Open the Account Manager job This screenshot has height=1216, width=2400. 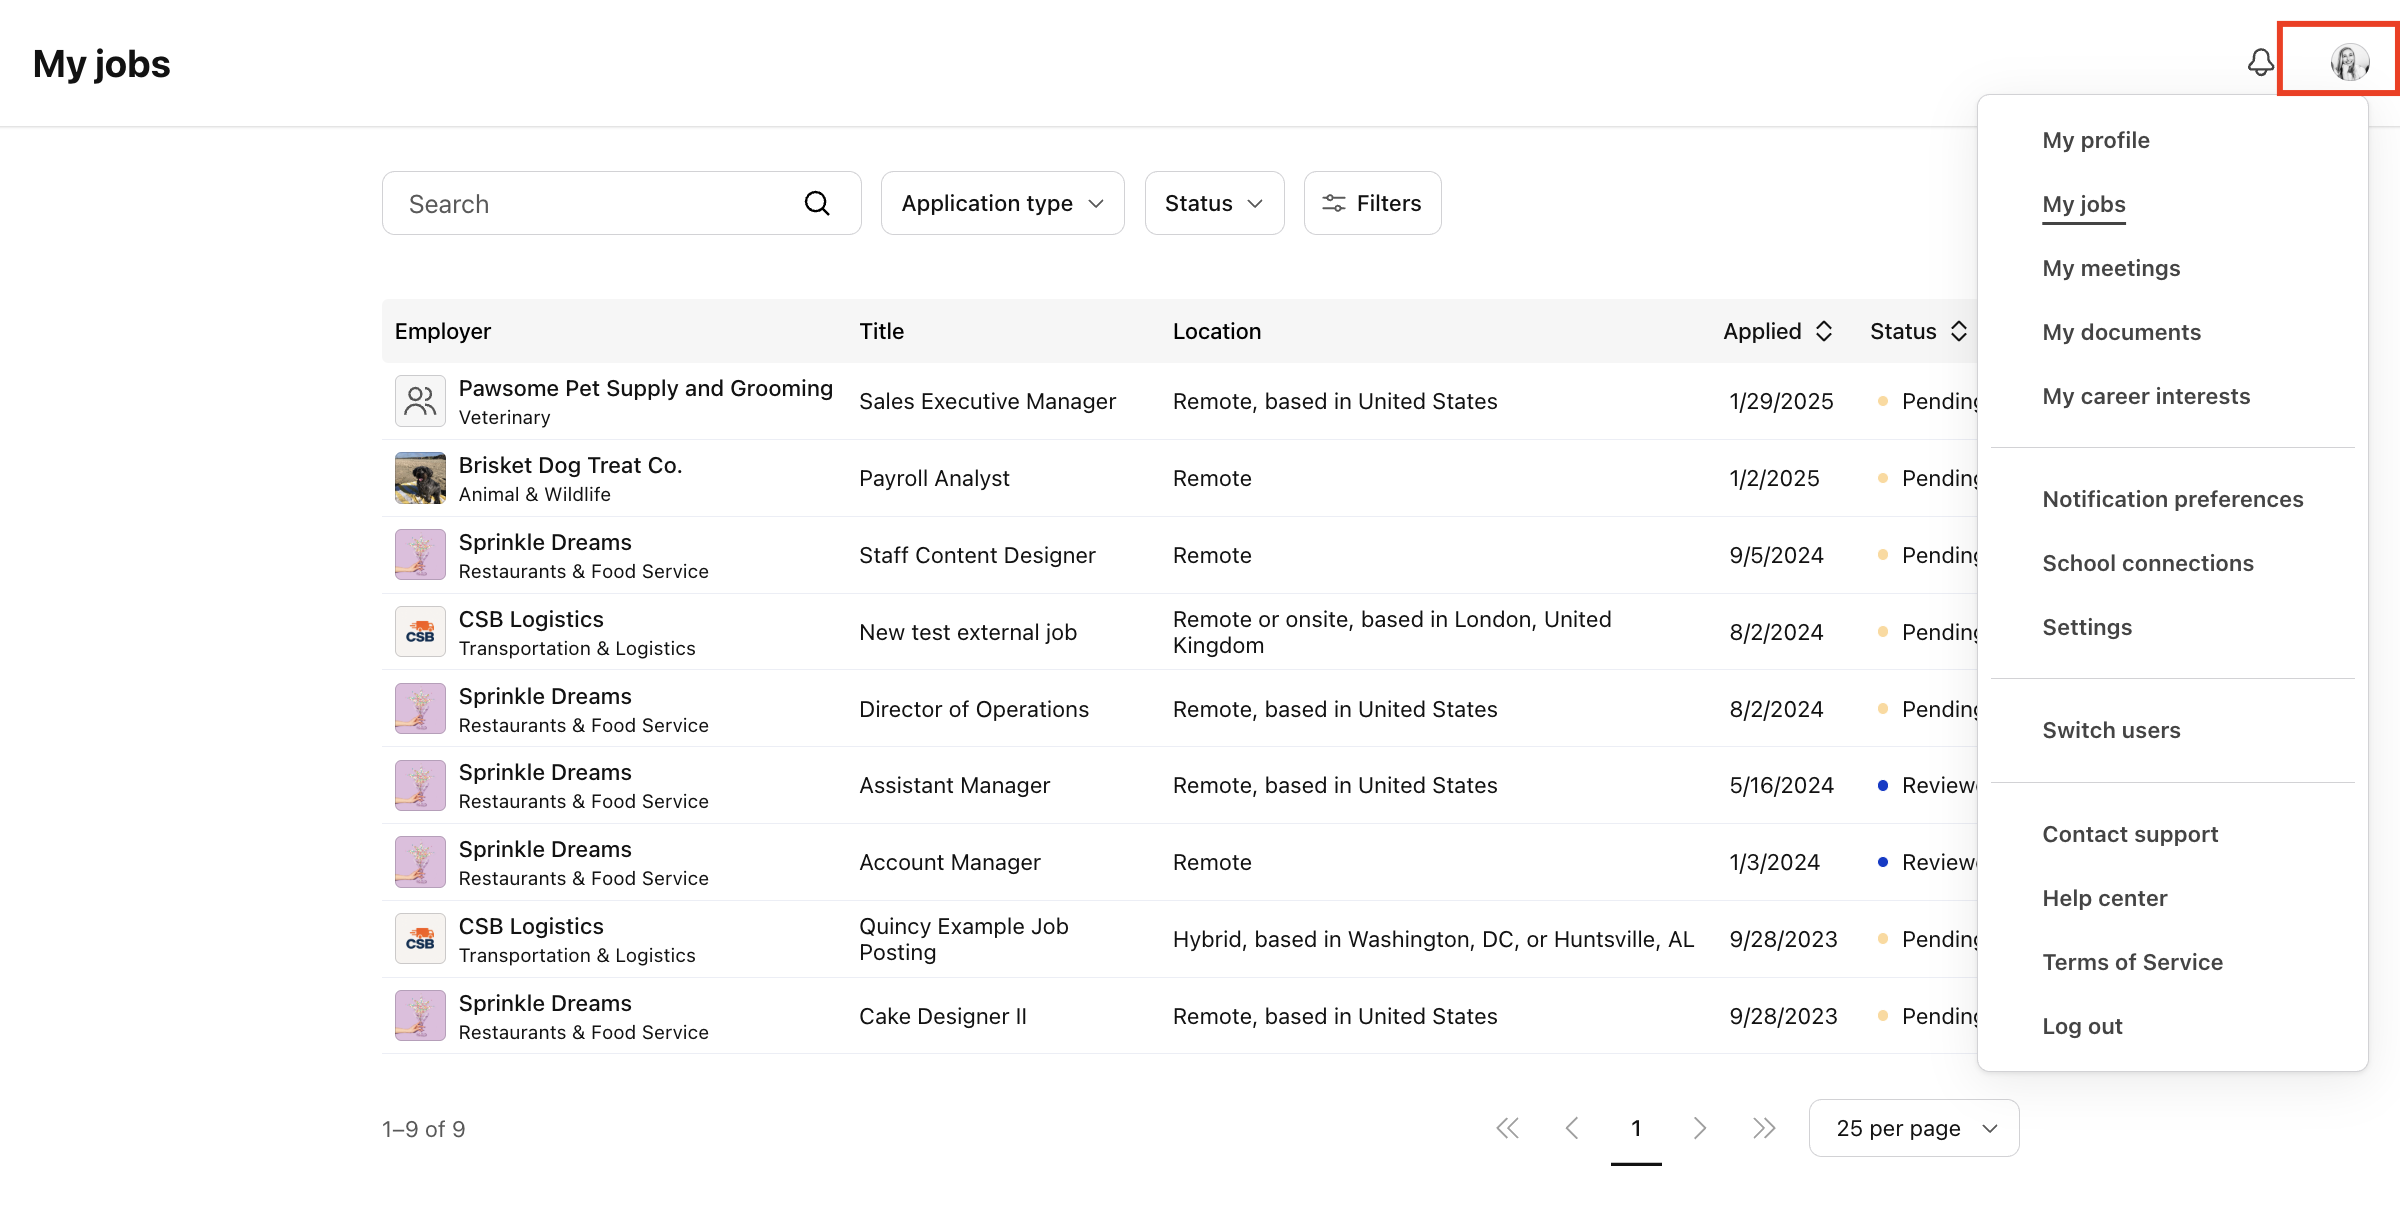point(950,863)
